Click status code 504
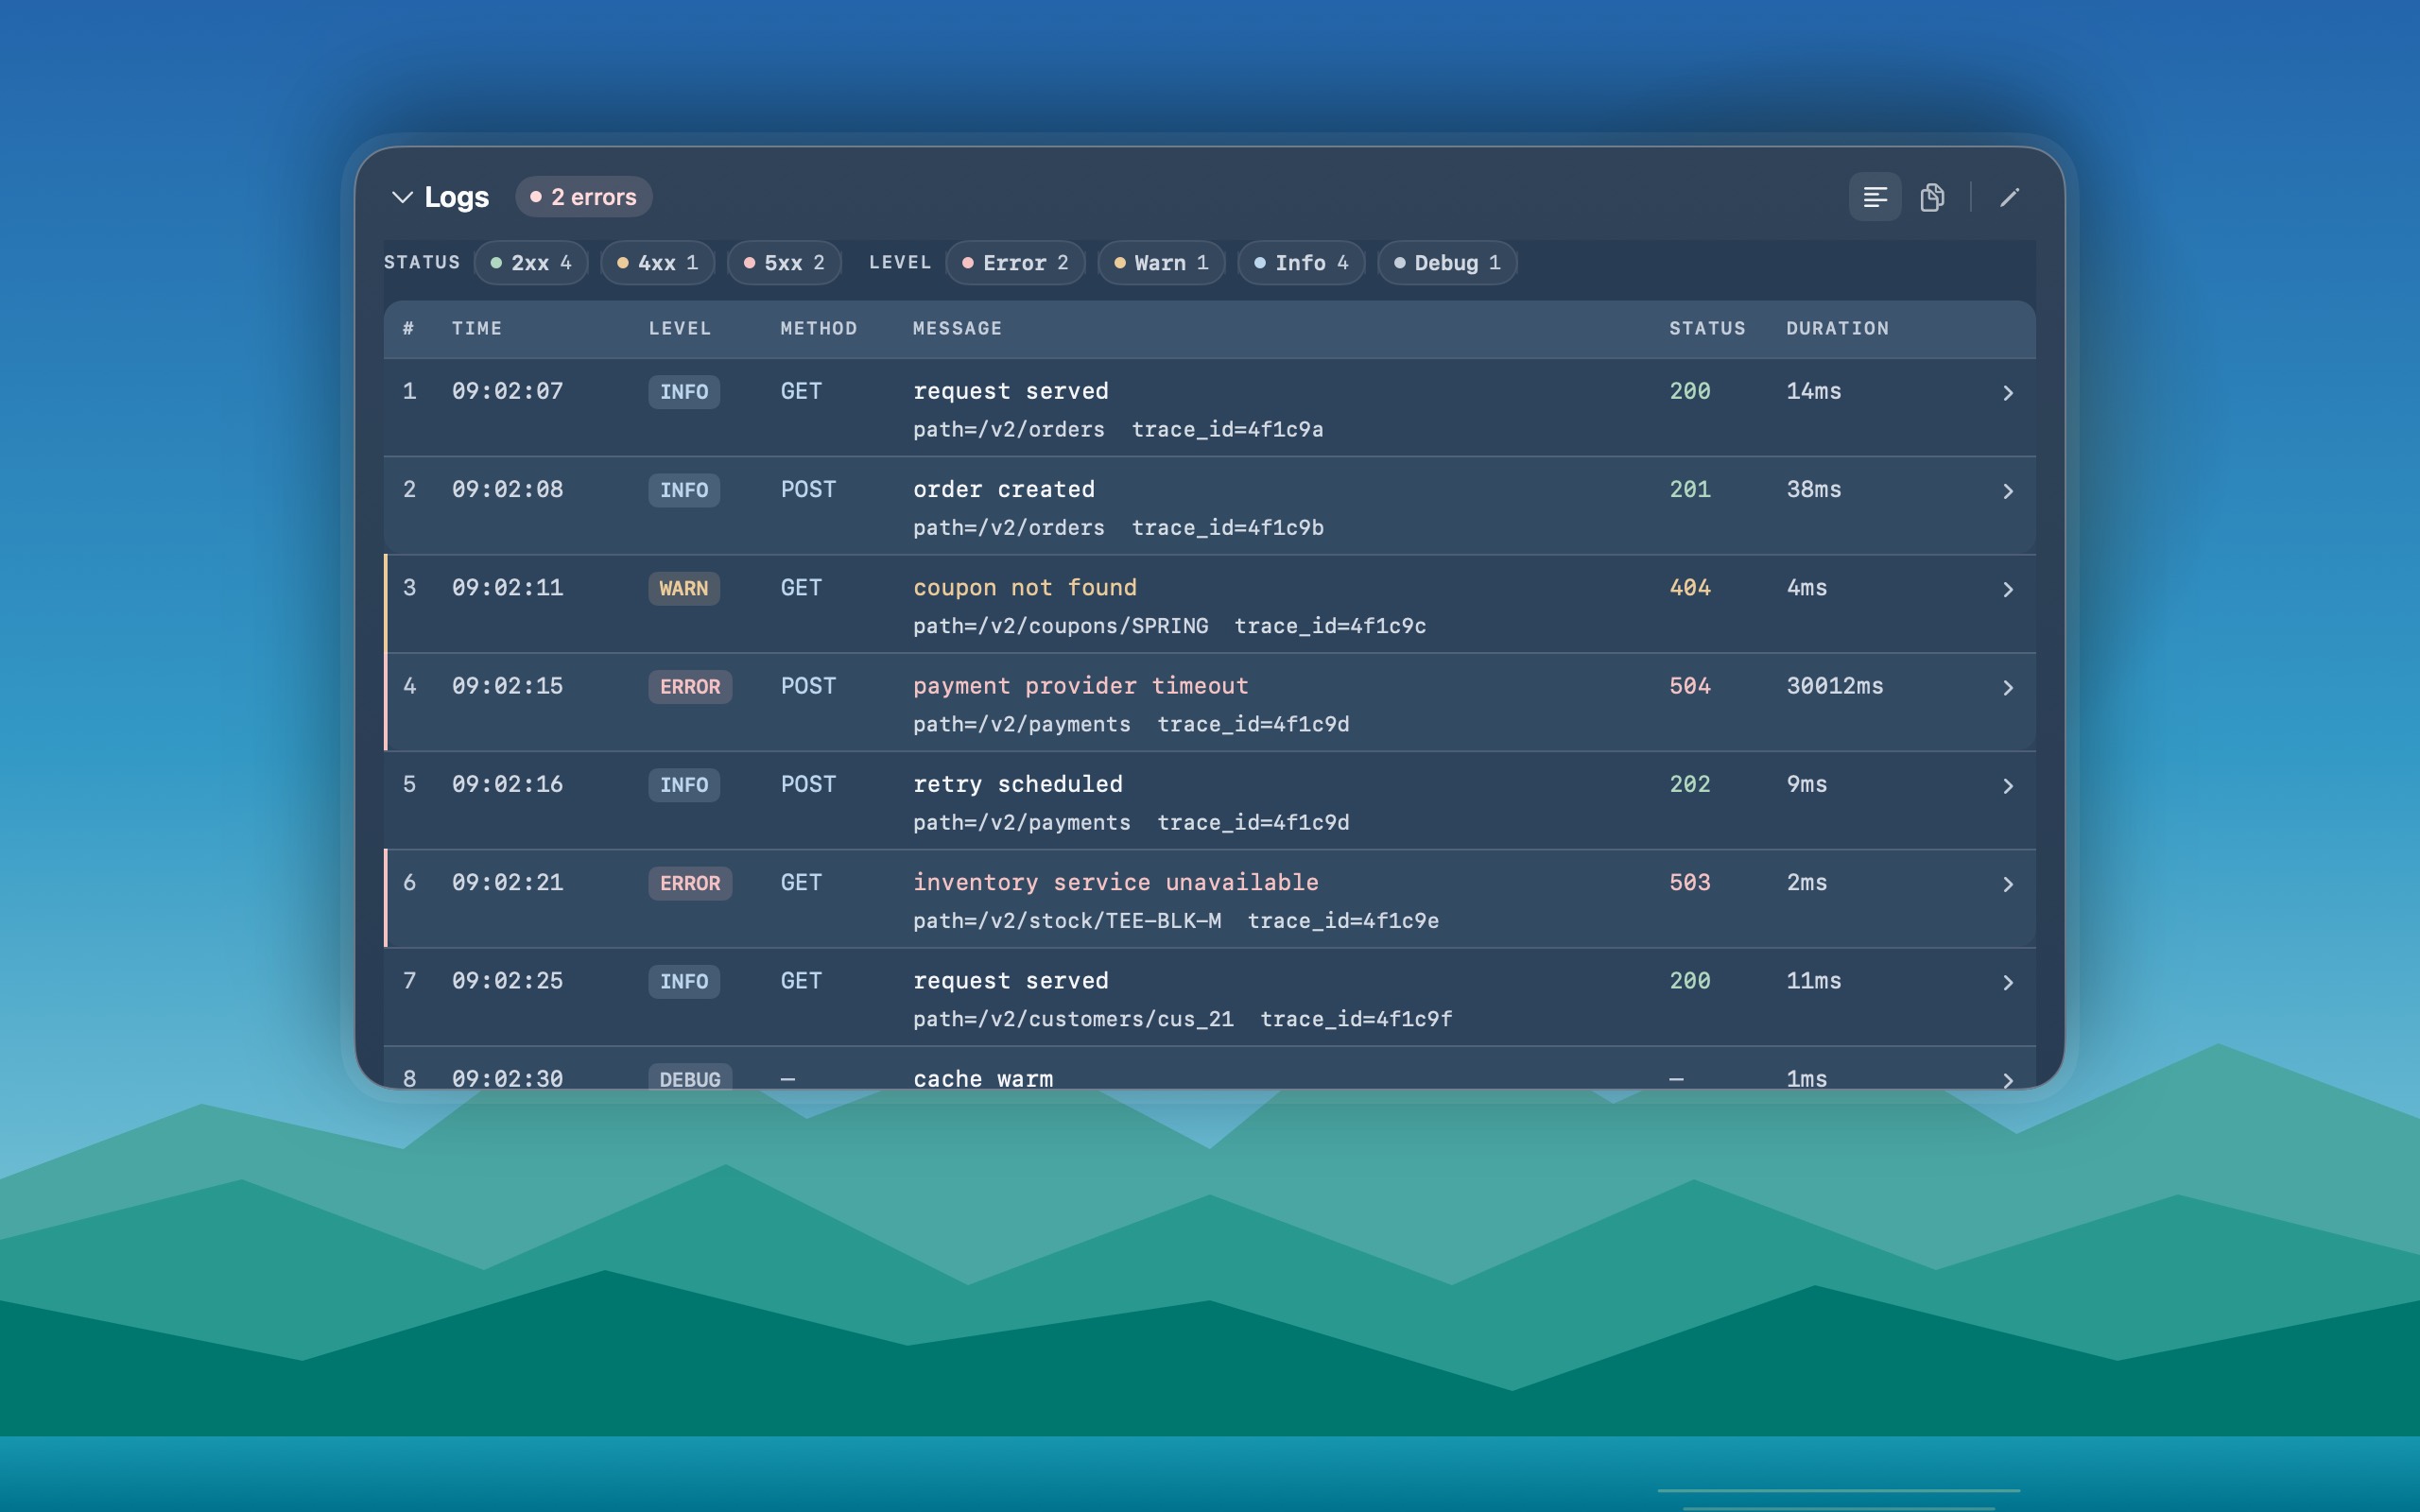The height and width of the screenshot is (1512, 2420). click(x=1690, y=686)
